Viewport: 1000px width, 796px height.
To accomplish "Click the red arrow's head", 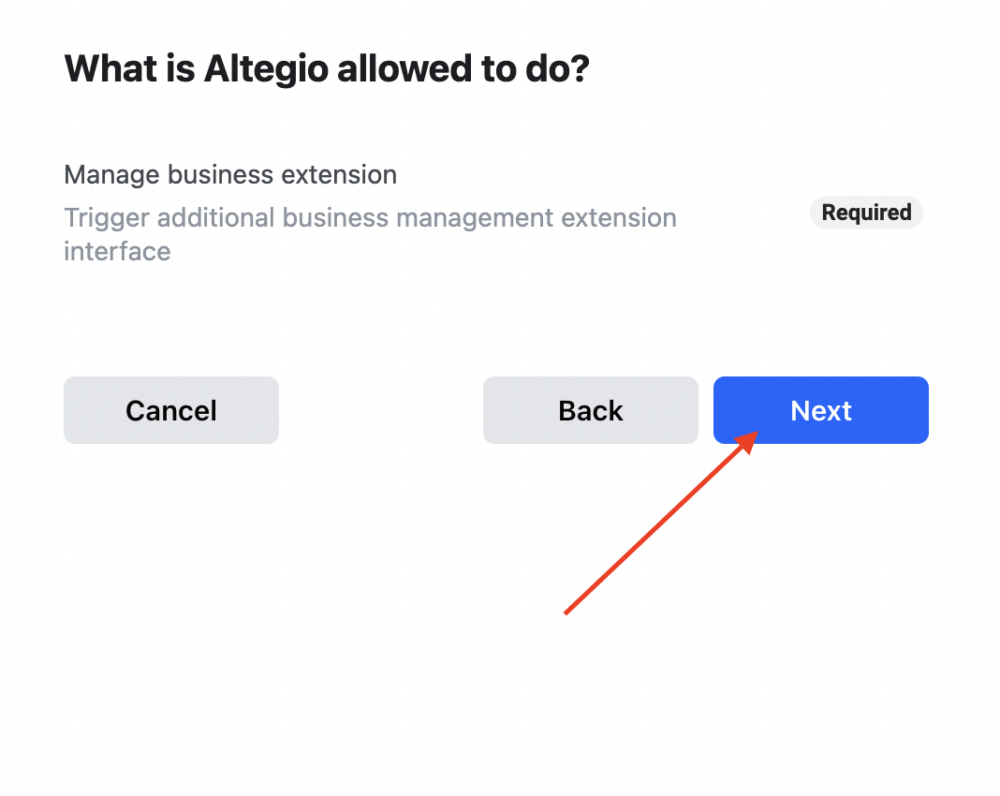I will [747, 441].
